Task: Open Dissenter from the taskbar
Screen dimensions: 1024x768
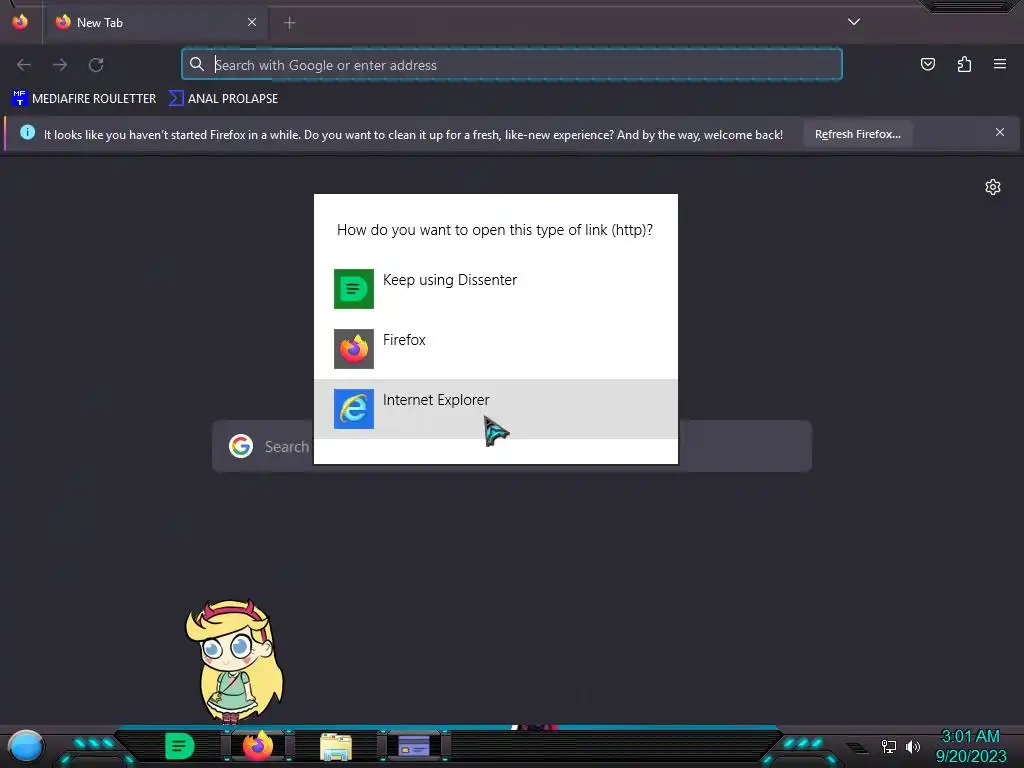Action: pyautogui.click(x=180, y=746)
